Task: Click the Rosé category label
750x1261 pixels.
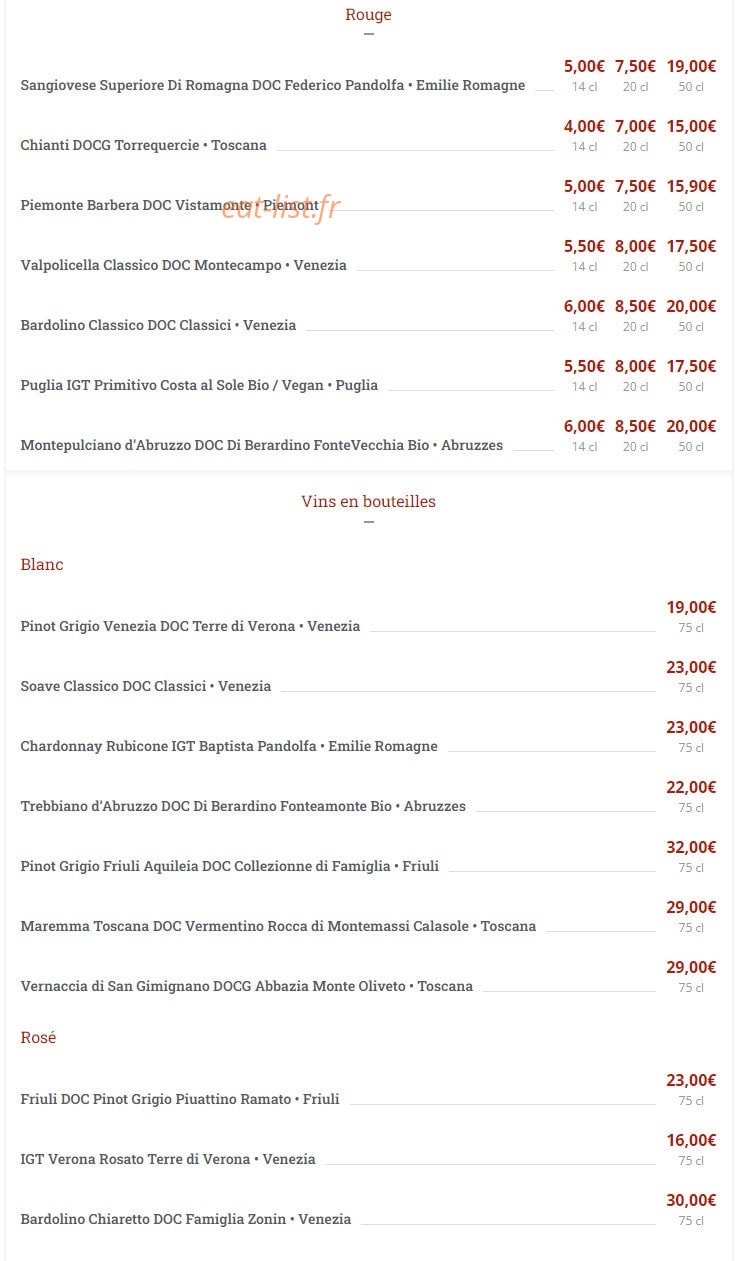Action: coord(38,1037)
